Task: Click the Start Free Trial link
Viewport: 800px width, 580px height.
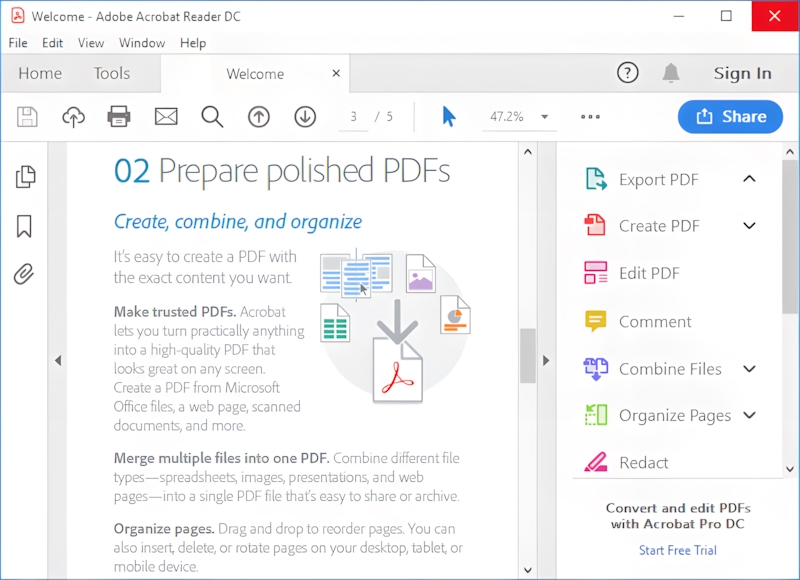Action: tap(677, 550)
